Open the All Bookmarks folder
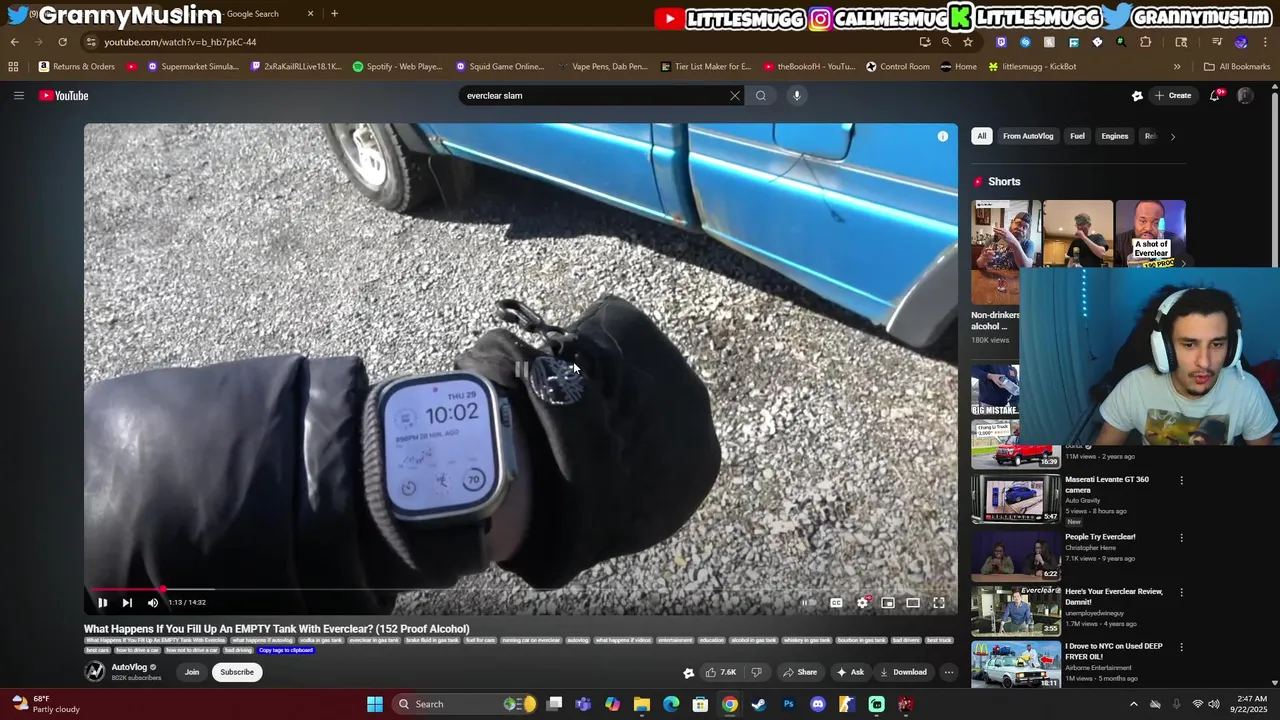The image size is (1280, 720). (1237, 67)
